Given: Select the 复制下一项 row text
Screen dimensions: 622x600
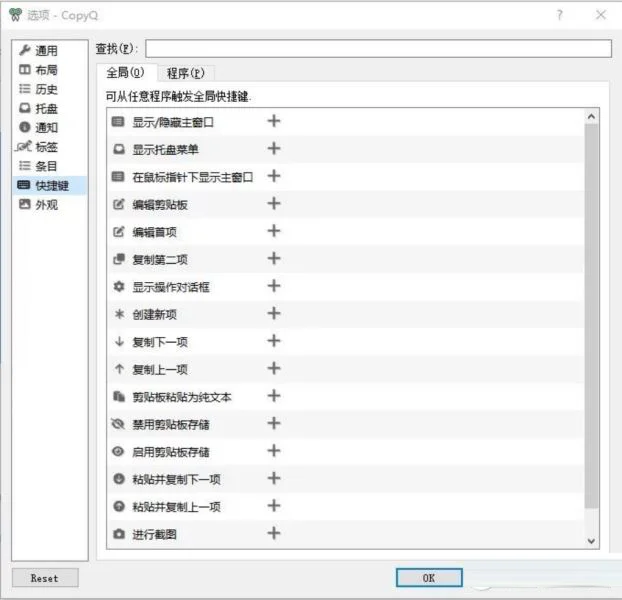Looking at the screenshot, I should coord(160,342).
